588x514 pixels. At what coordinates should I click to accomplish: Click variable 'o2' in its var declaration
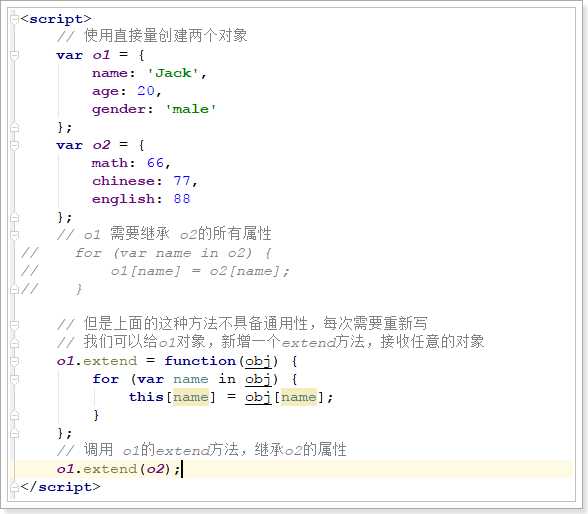click(x=101, y=145)
